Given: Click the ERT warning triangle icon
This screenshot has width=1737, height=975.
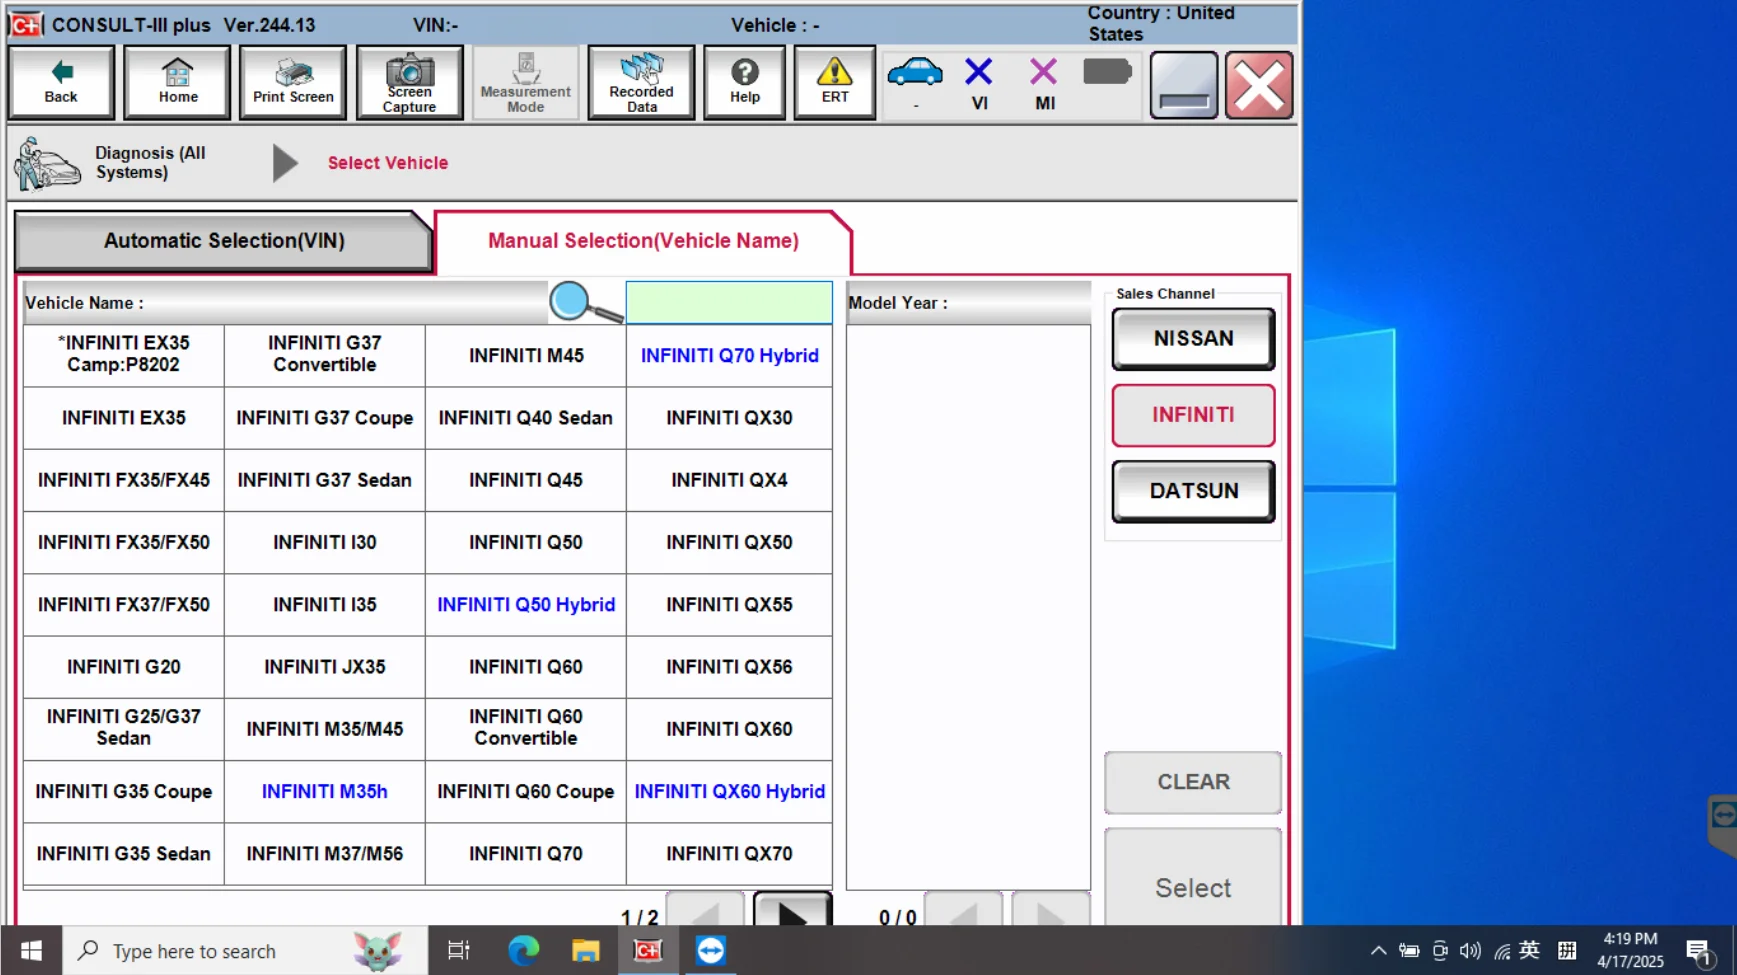Looking at the screenshot, I should (x=834, y=82).
